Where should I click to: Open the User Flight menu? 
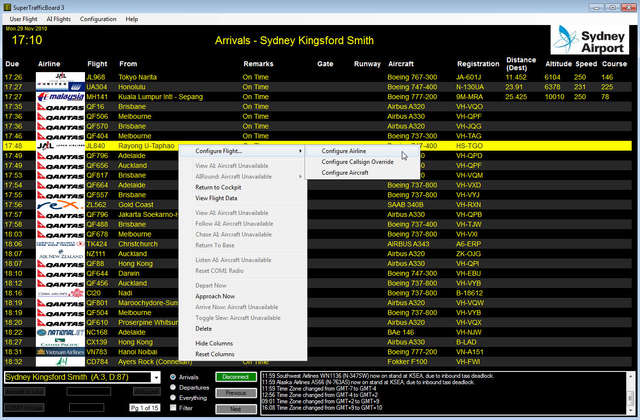[x=23, y=19]
